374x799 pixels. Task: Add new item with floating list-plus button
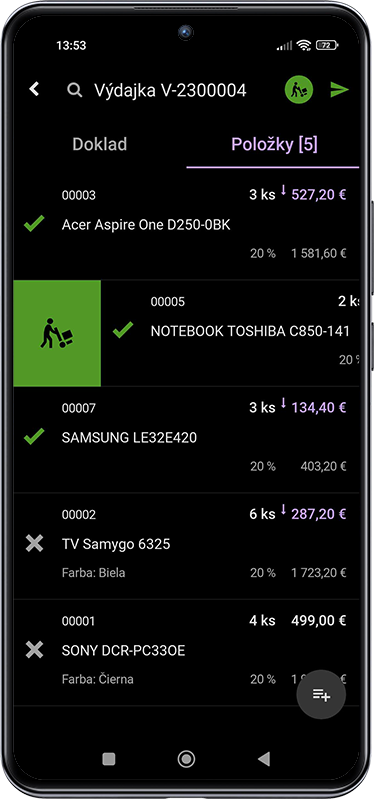click(322, 695)
